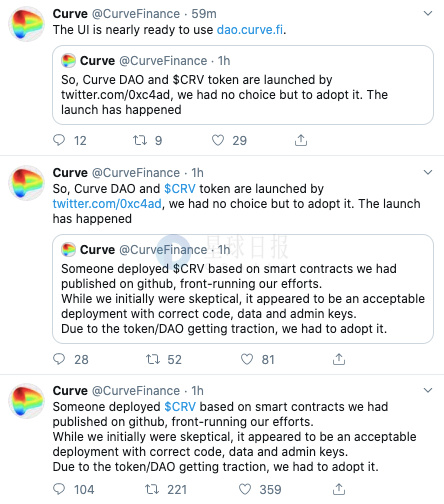Open the first tweet's chevron menu
Screen dimensions: 444x504
coord(428,13)
